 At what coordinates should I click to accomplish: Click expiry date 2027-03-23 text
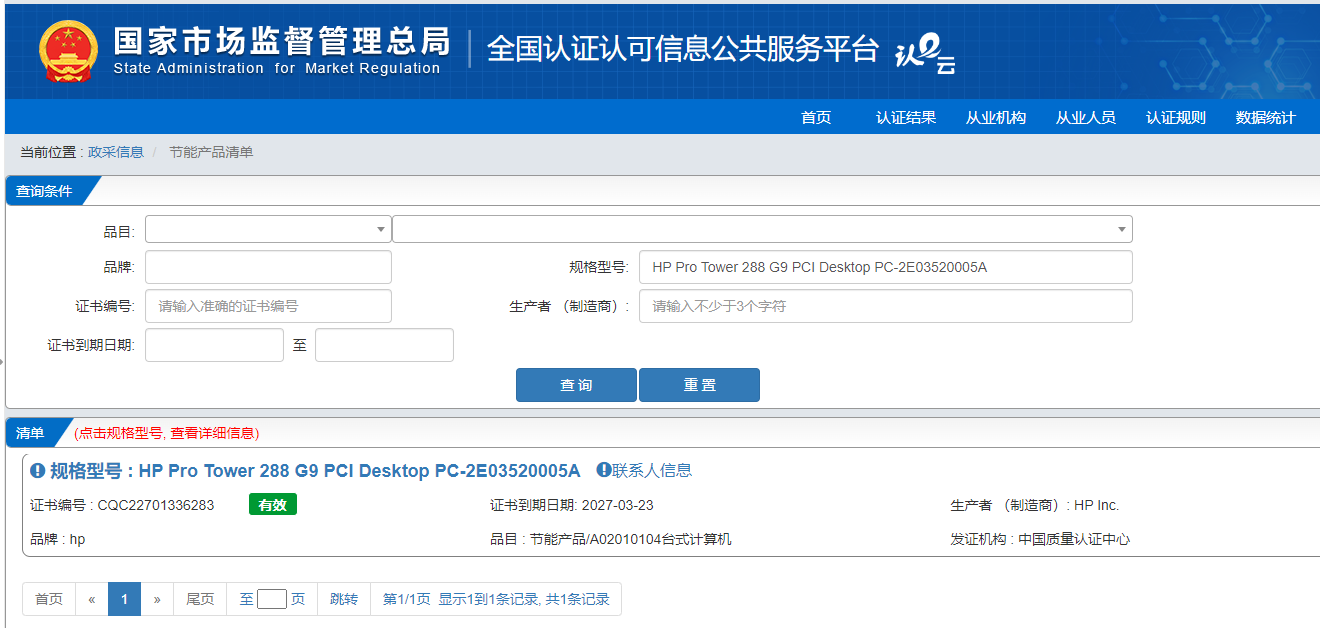[x=617, y=505]
